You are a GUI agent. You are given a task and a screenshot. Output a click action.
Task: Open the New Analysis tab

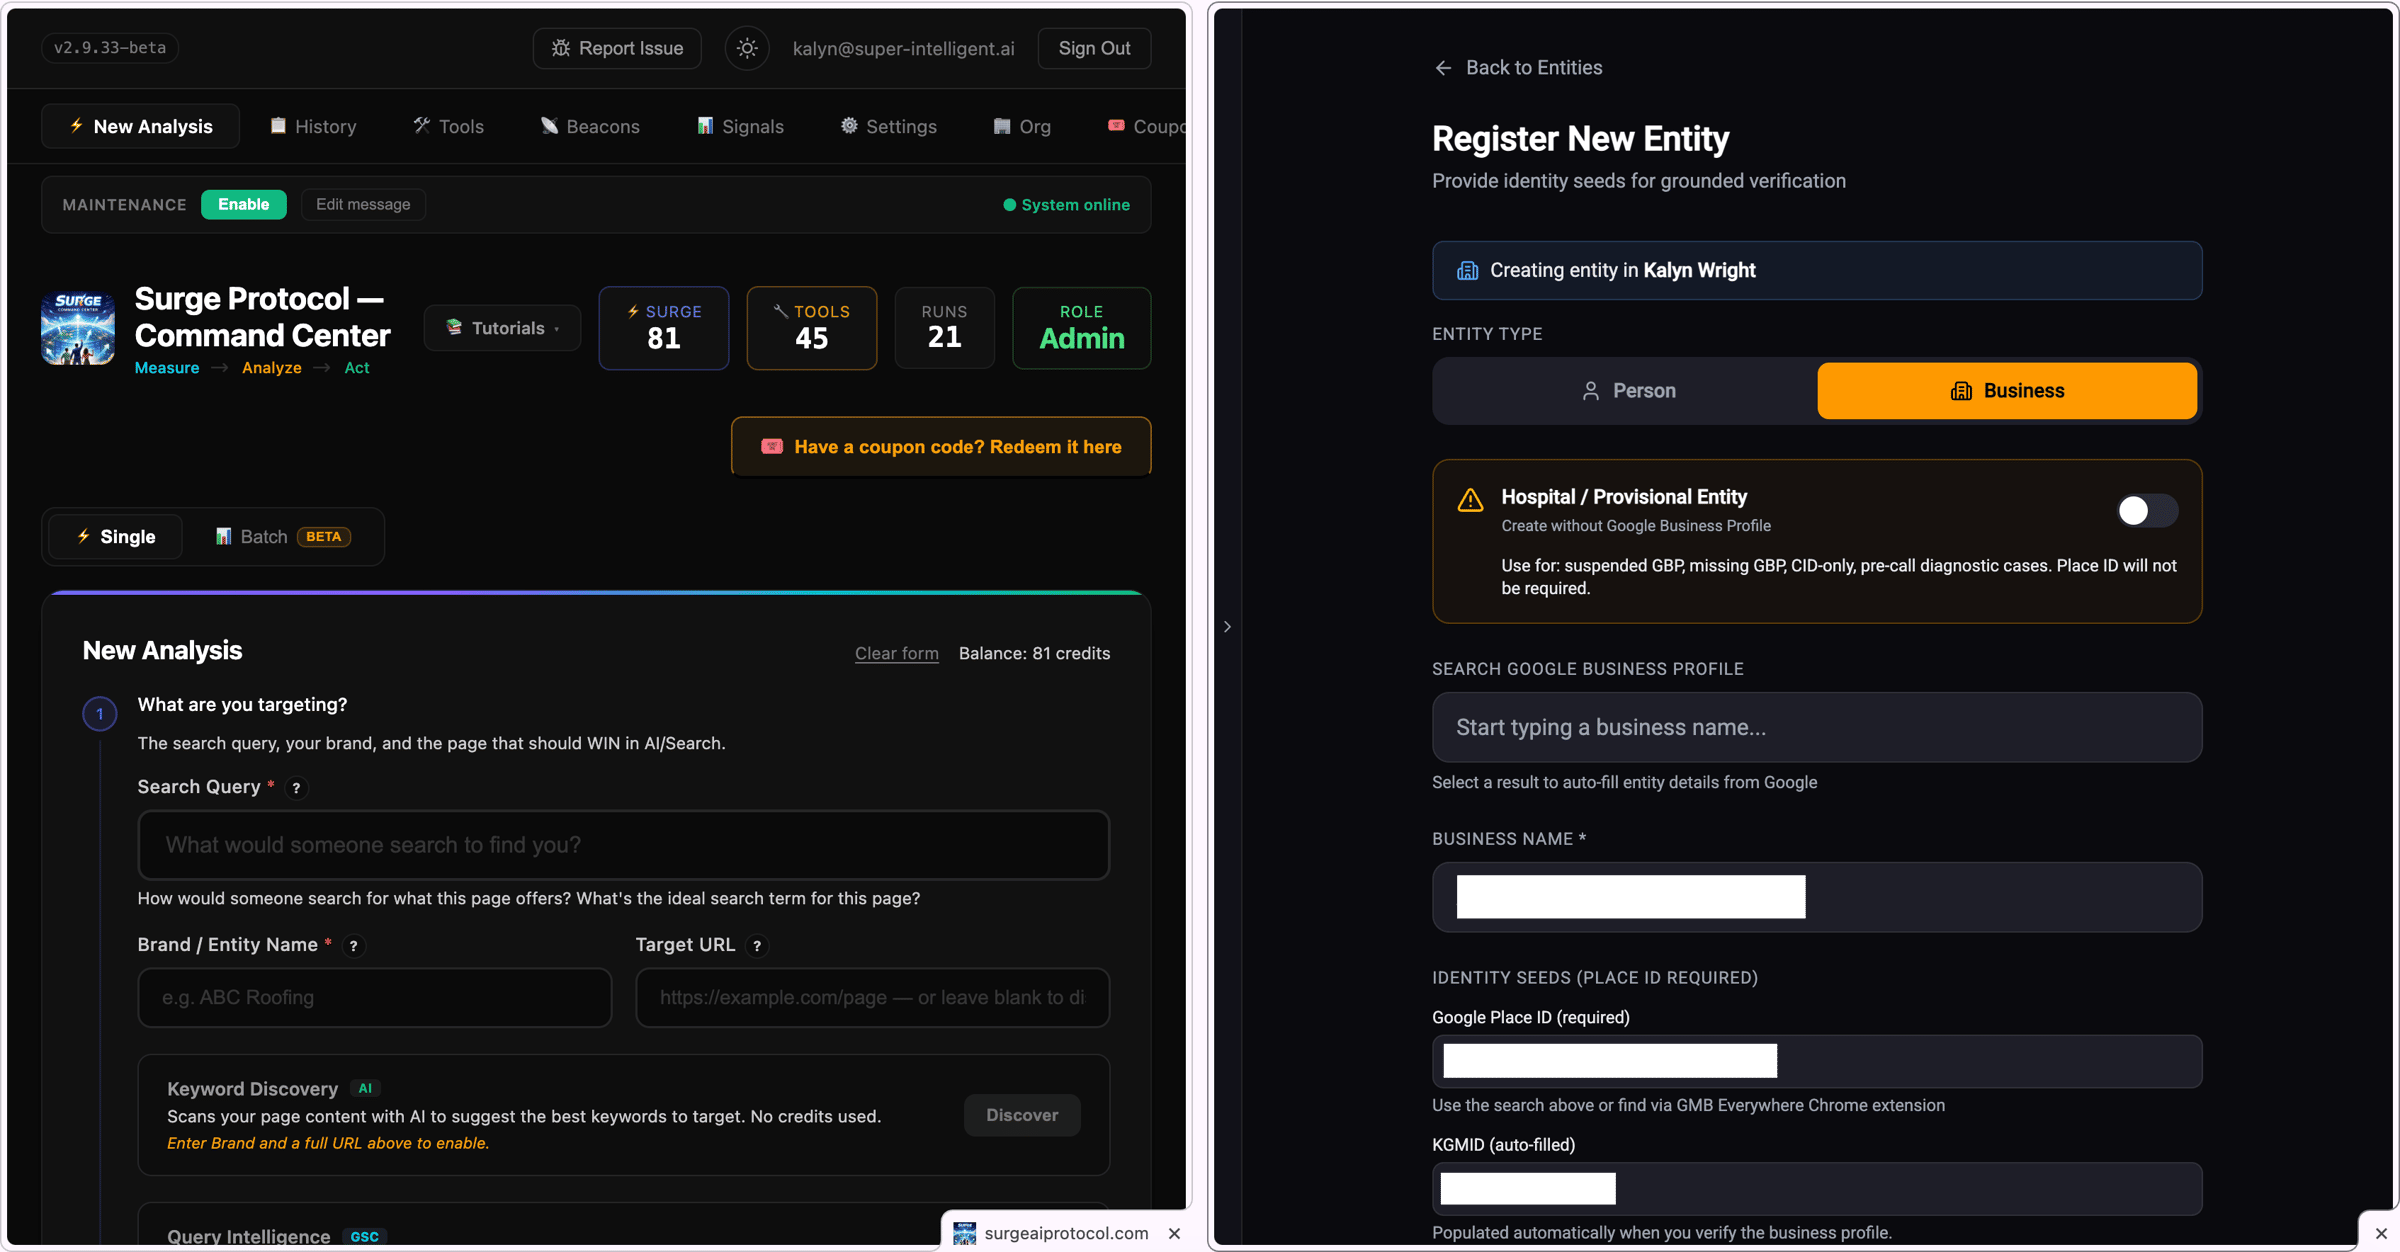(140, 126)
